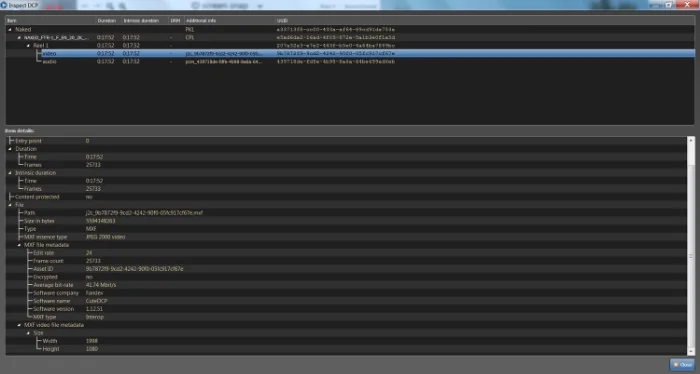
Task: Click the UUID column header
Action: click(485, 21)
